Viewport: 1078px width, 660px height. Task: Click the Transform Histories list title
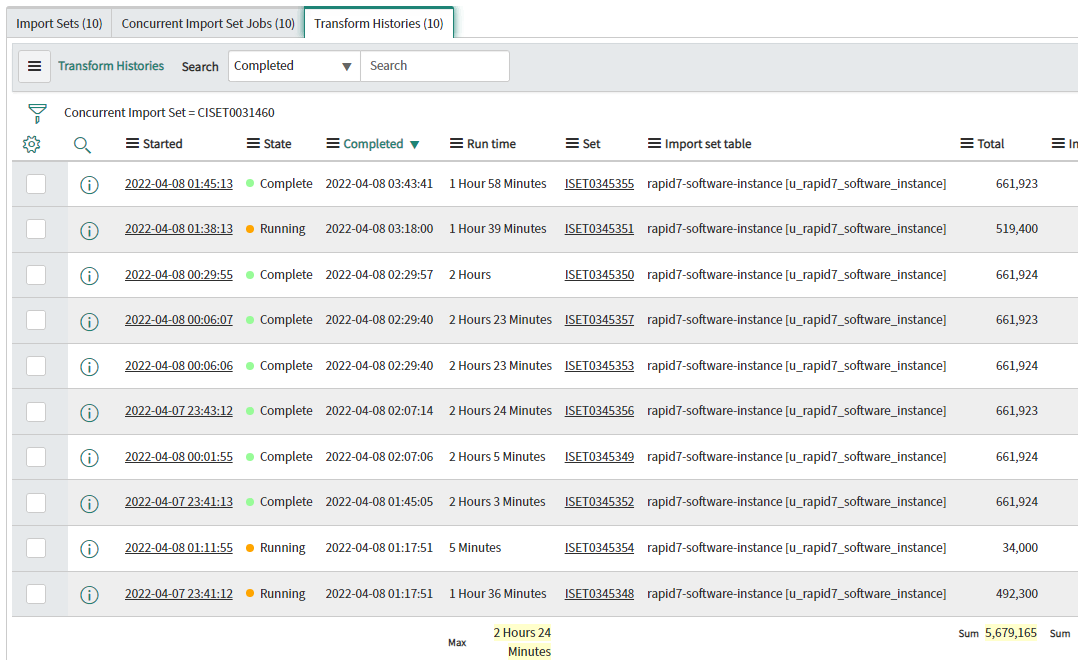tap(111, 66)
